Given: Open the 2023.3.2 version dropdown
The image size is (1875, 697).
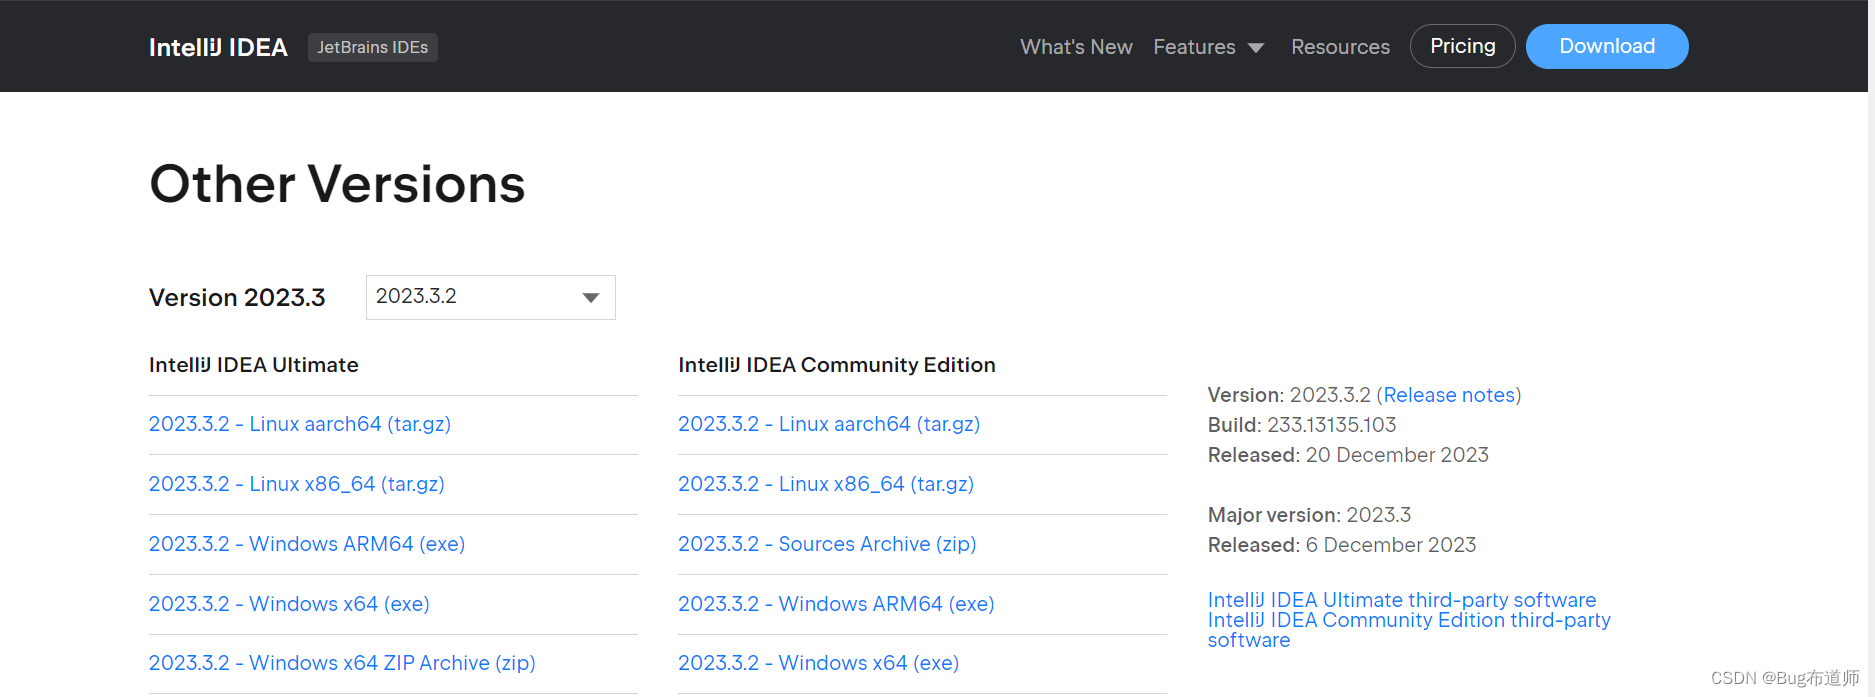Looking at the screenshot, I should coord(491,297).
